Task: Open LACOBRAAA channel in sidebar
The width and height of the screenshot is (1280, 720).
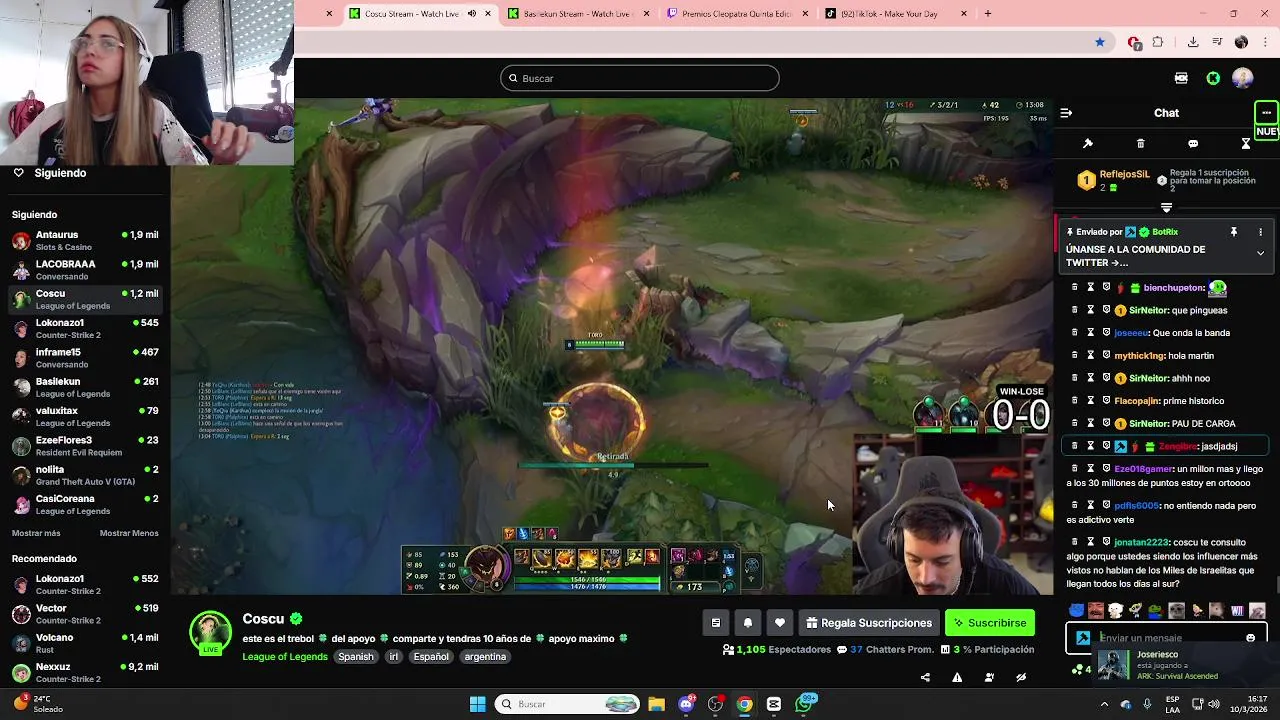Action: [x=85, y=270]
